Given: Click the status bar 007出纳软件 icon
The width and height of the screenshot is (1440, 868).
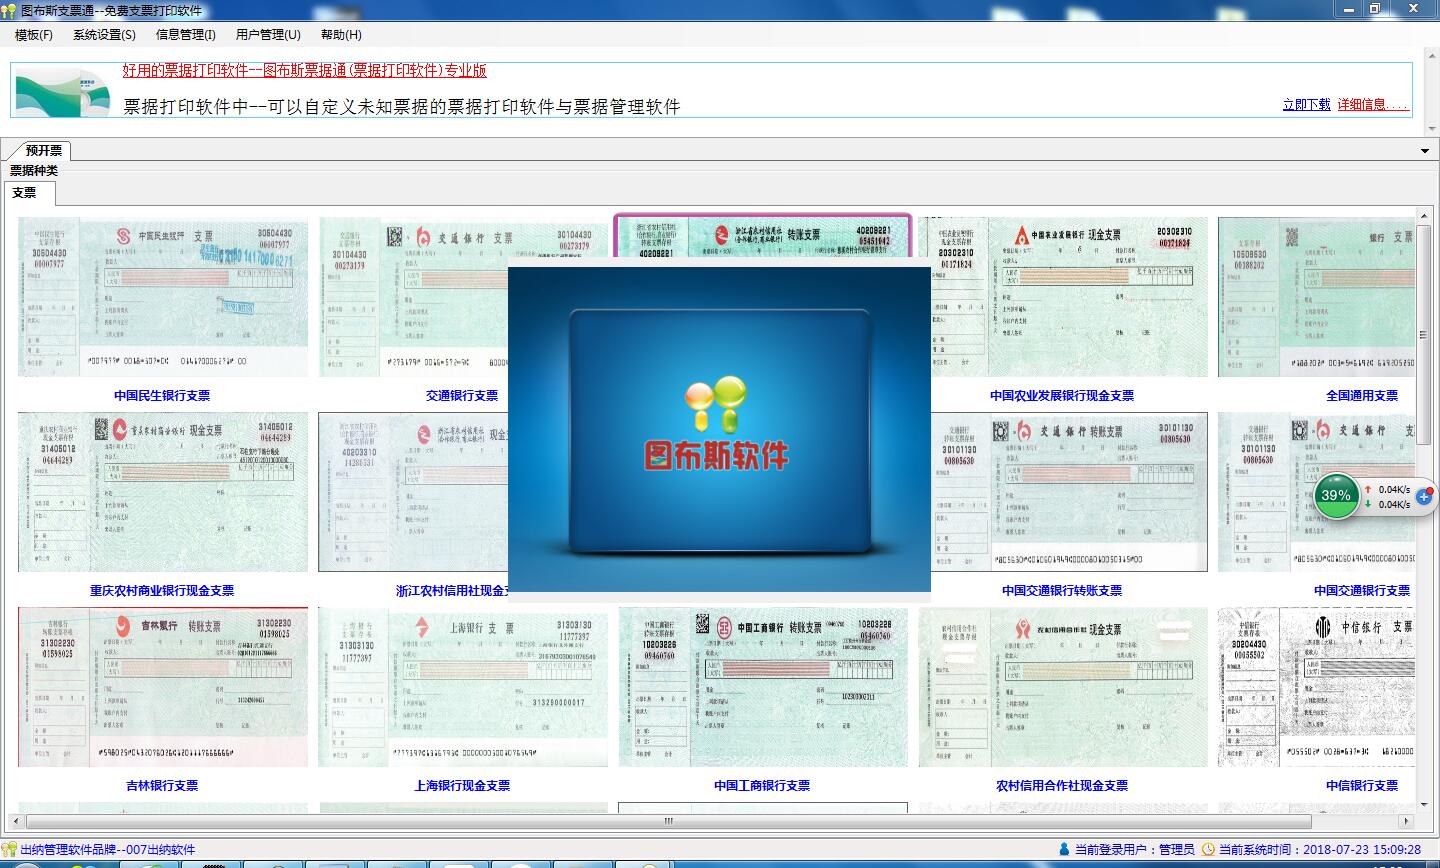Looking at the screenshot, I should [x=9, y=850].
